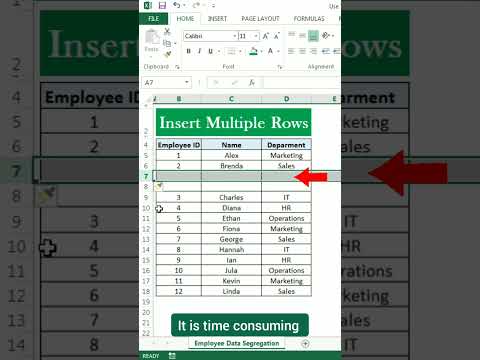Viewport: 480px width, 360px height.
Task: Click the Orientation text angle icon
Action: pos(326,35)
